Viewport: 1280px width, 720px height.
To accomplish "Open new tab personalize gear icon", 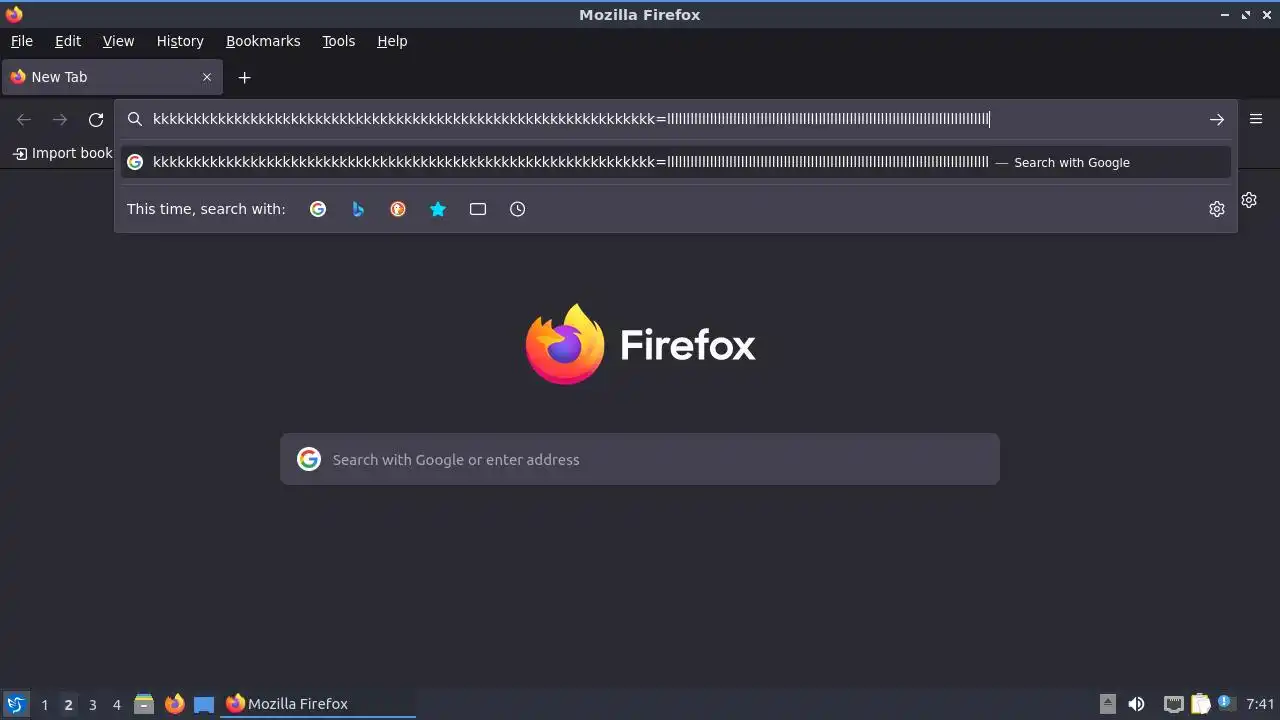I will (1249, 200).
